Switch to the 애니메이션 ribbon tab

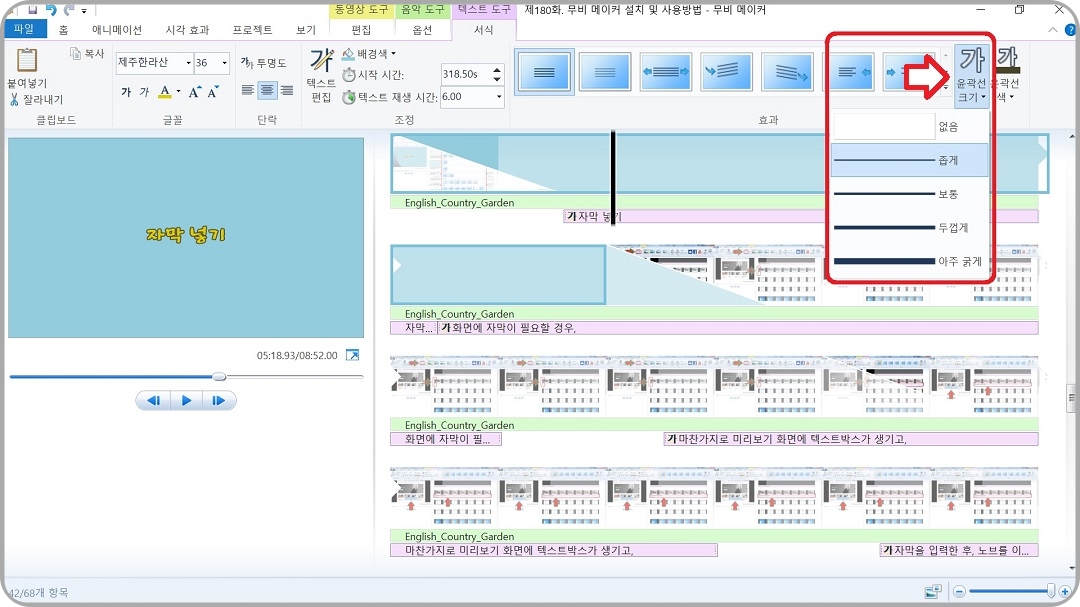tap(117, 30)
